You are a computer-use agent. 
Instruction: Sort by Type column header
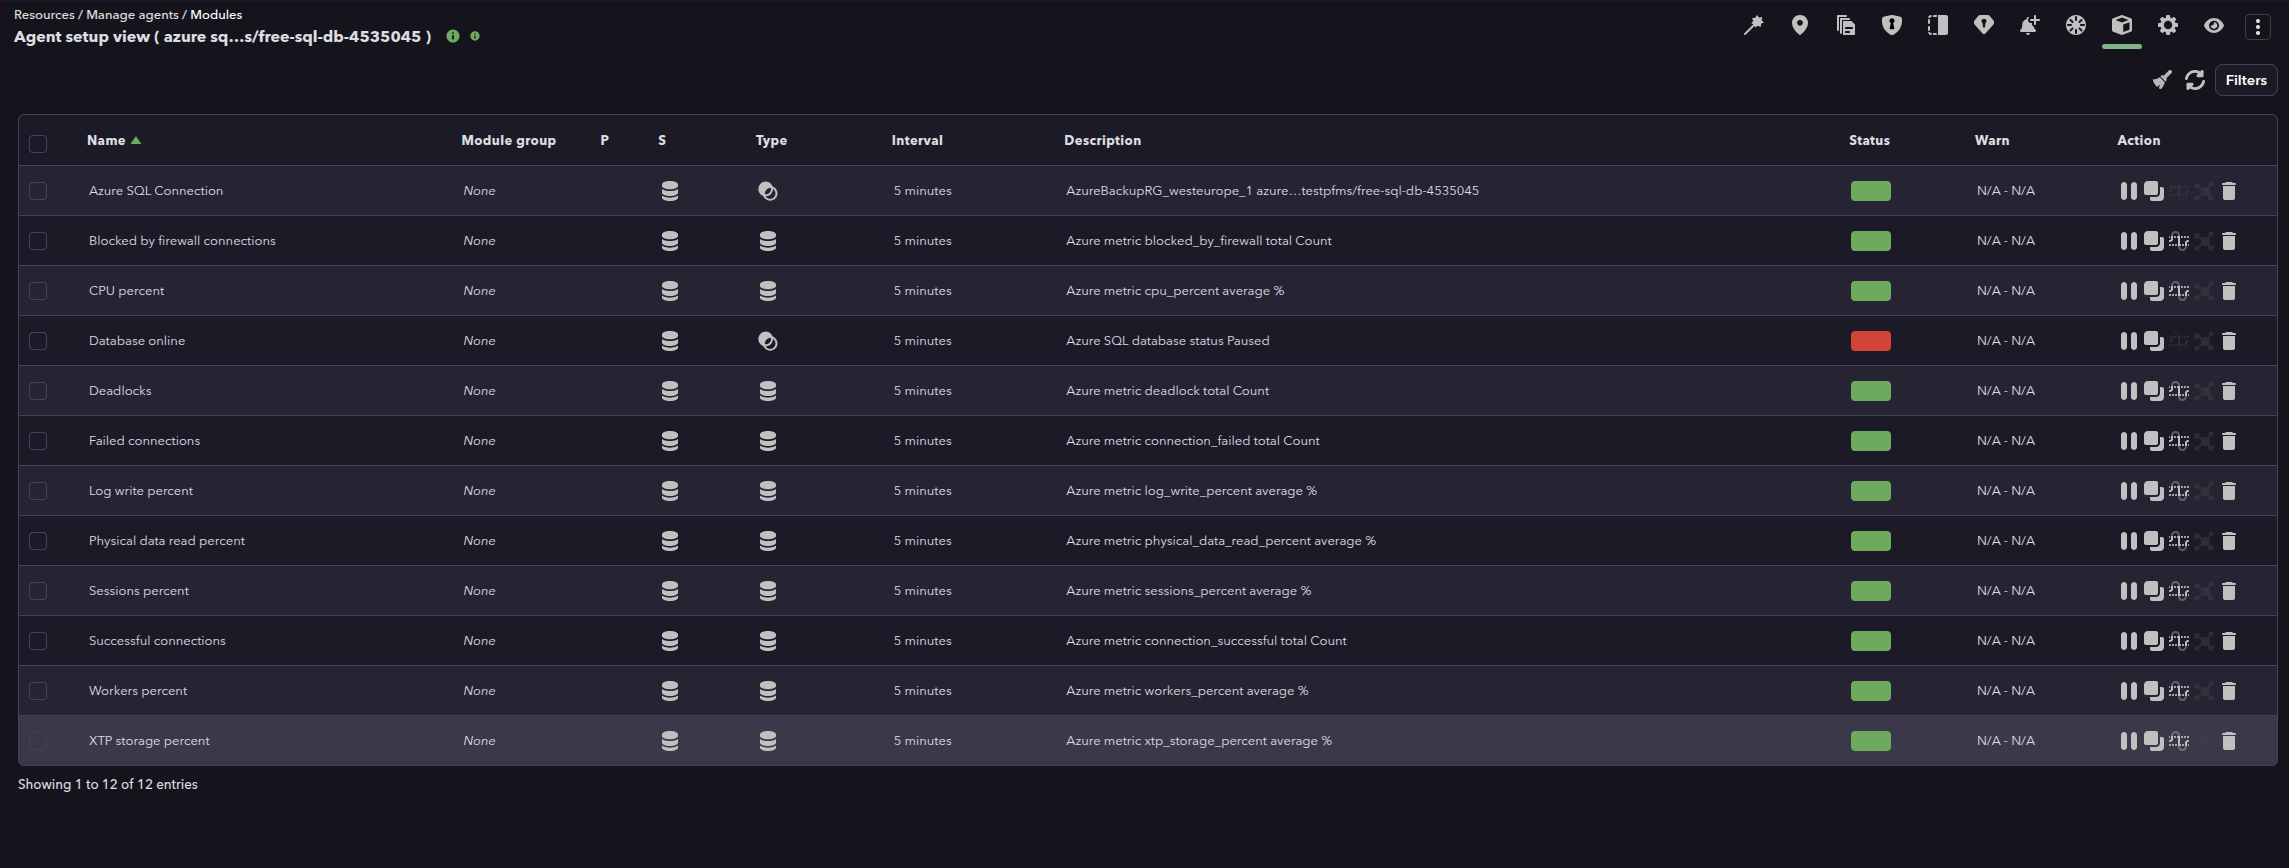(771, 140)
